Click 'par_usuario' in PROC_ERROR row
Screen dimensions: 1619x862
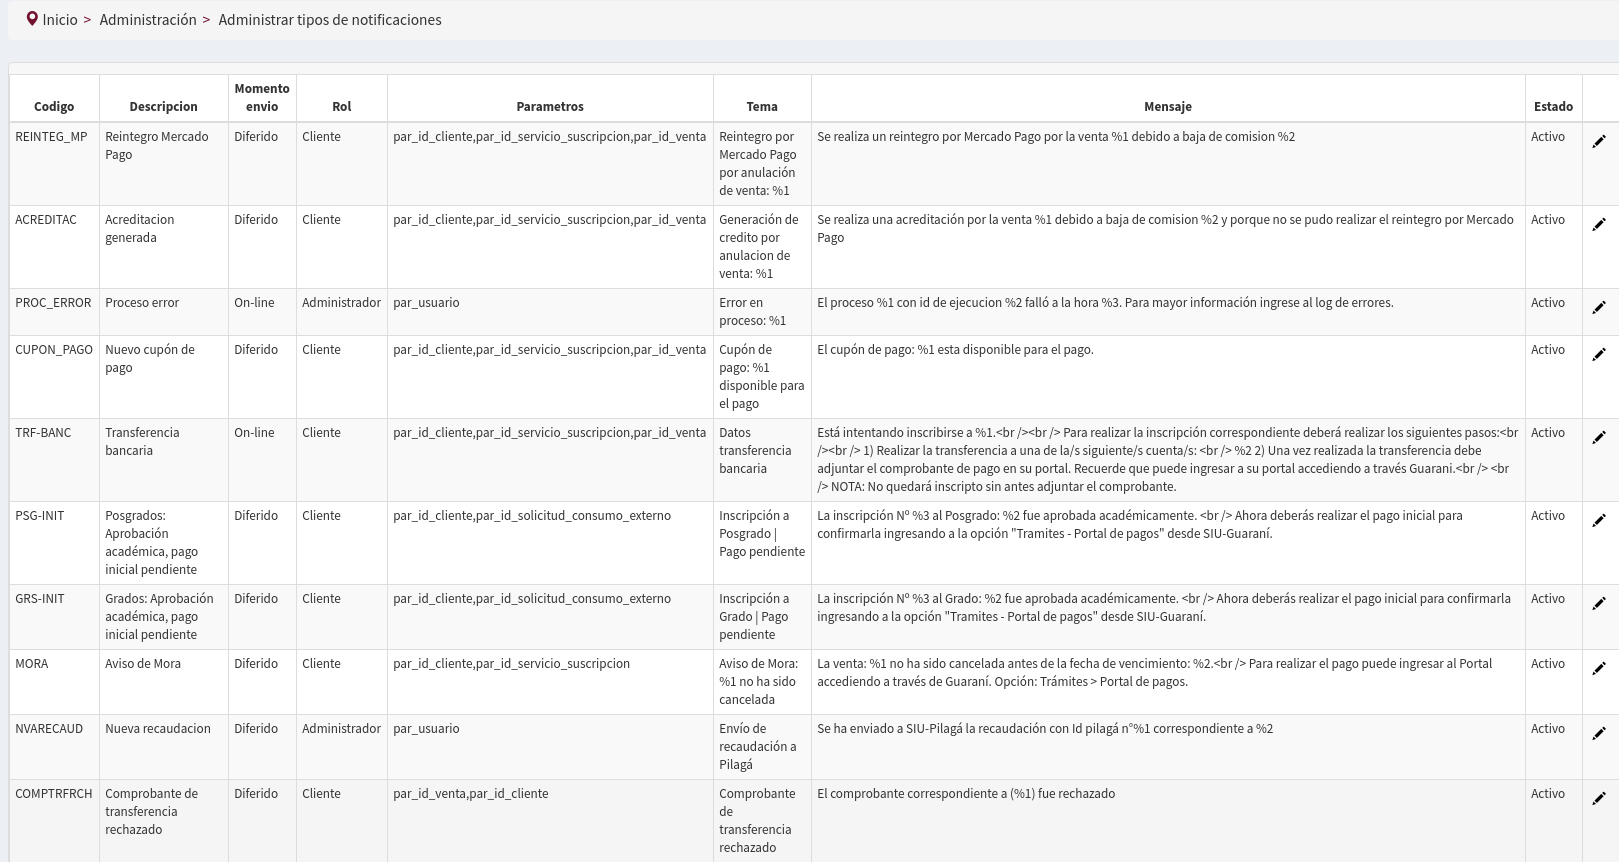tap(426, 302)
